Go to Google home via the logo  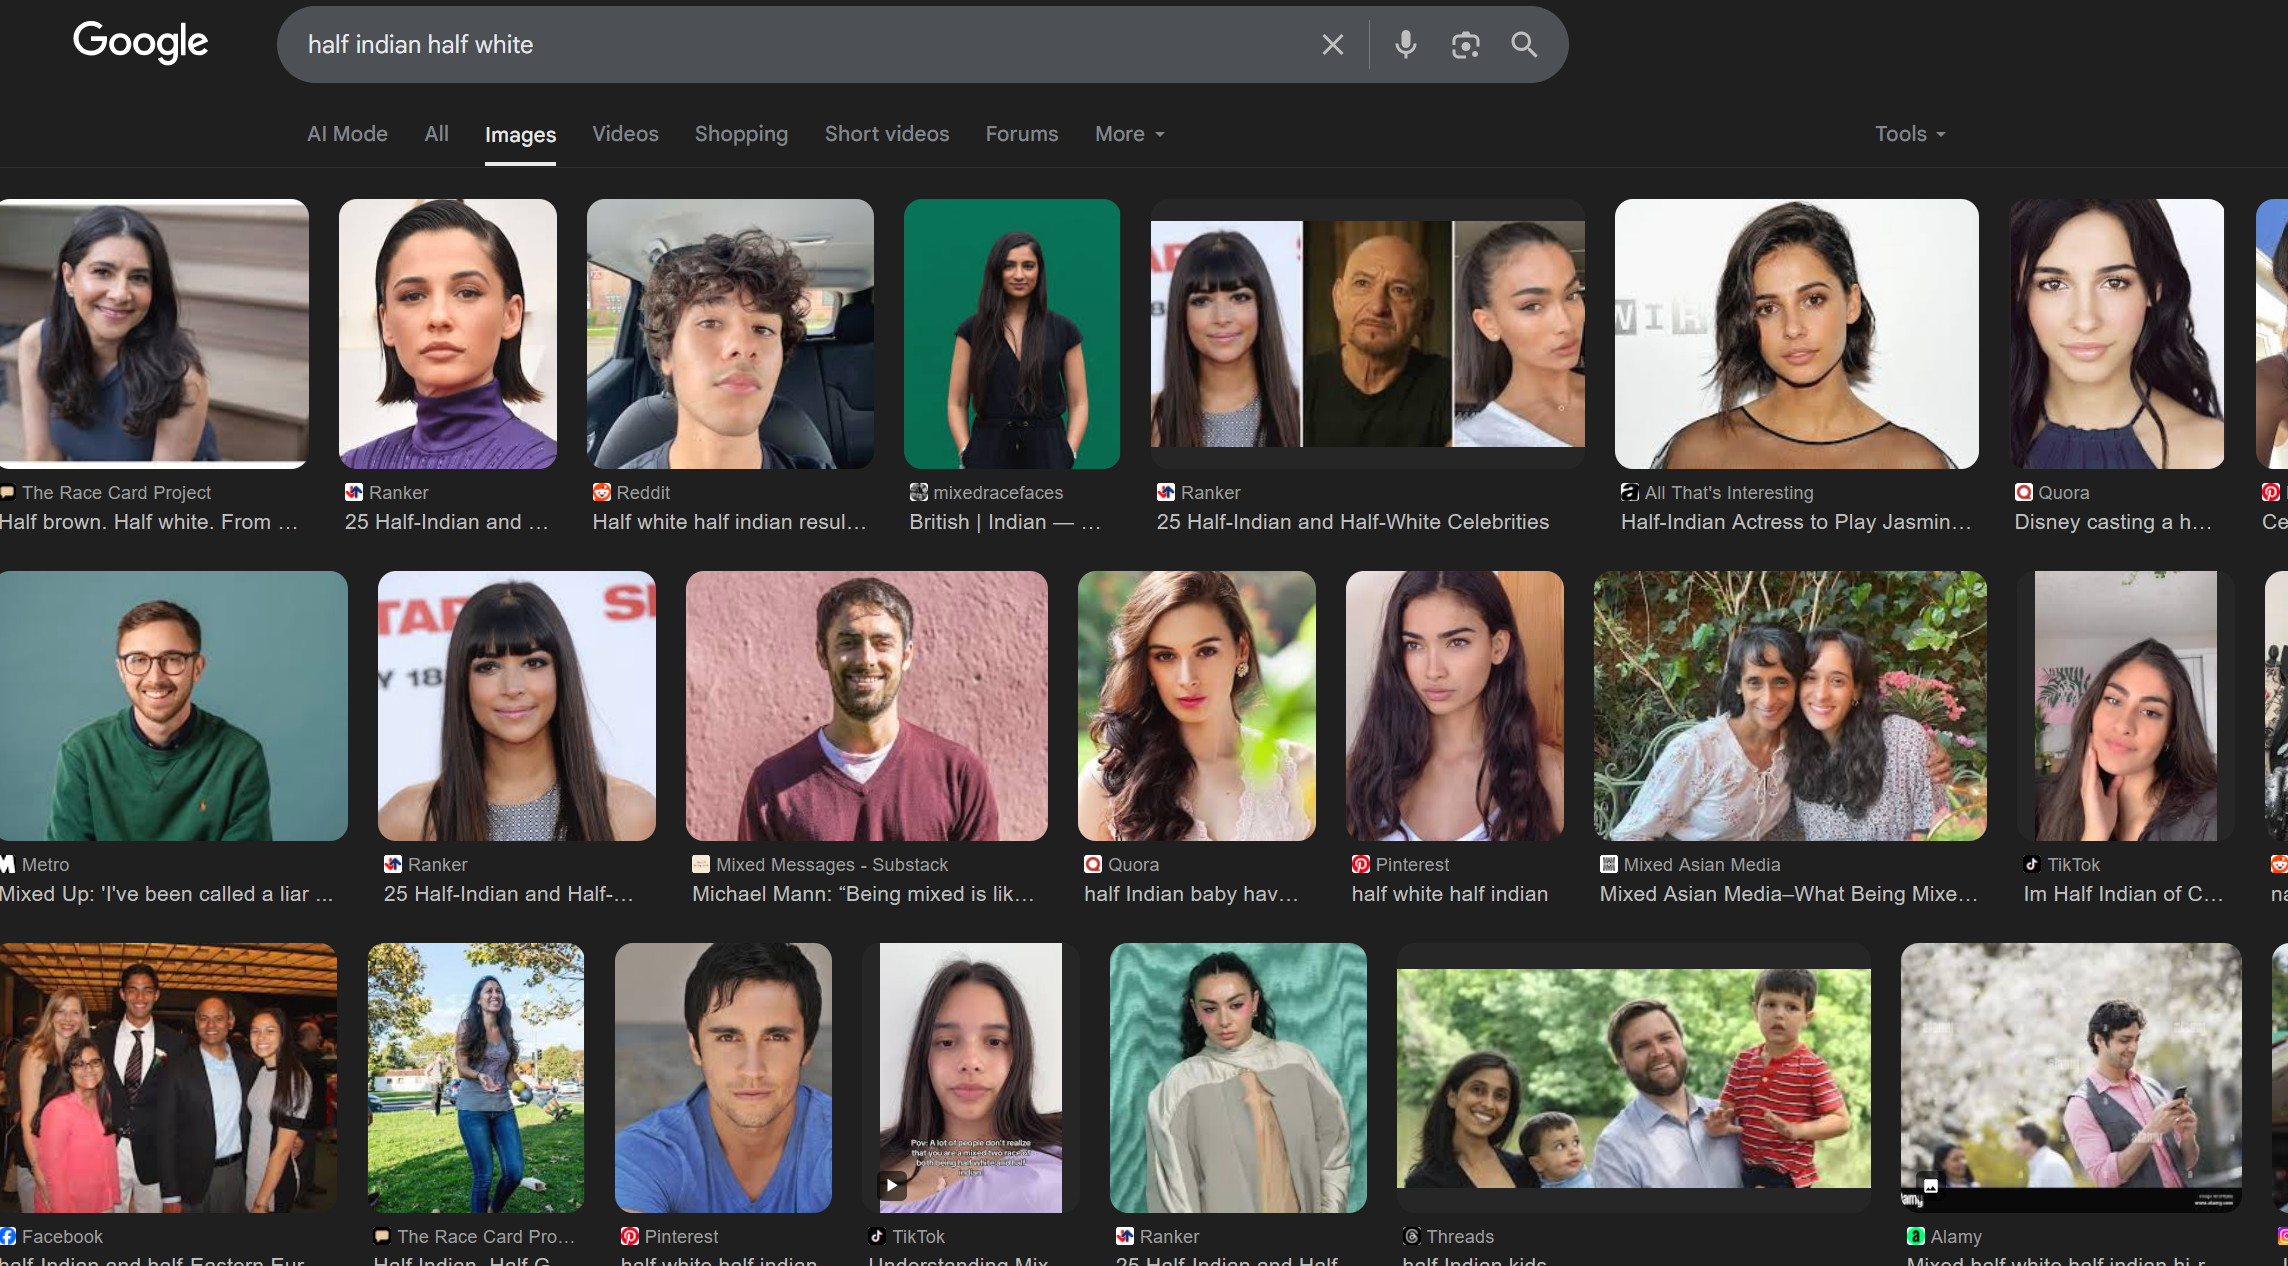(x=140, y=42)
